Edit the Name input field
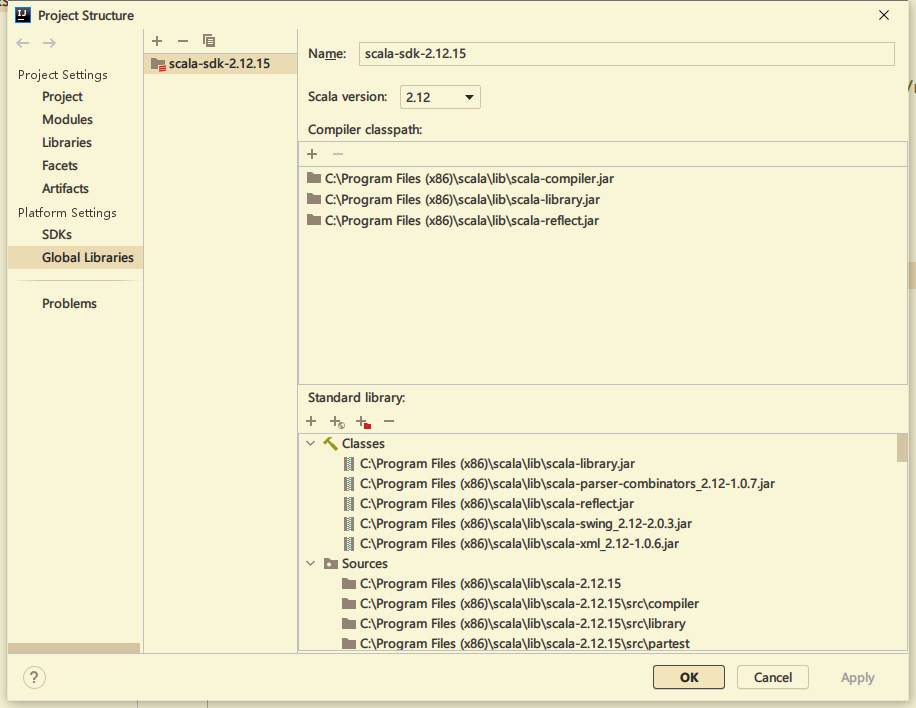 626,54
